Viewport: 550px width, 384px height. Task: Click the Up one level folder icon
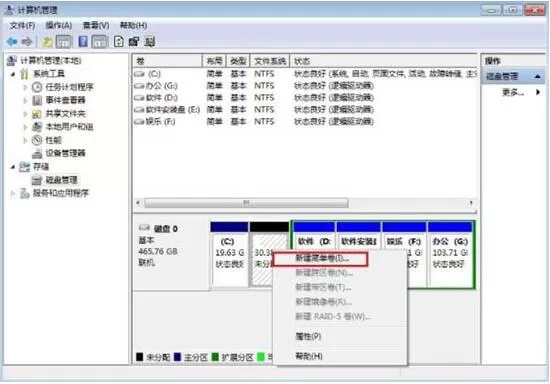[x=47, y=42]
